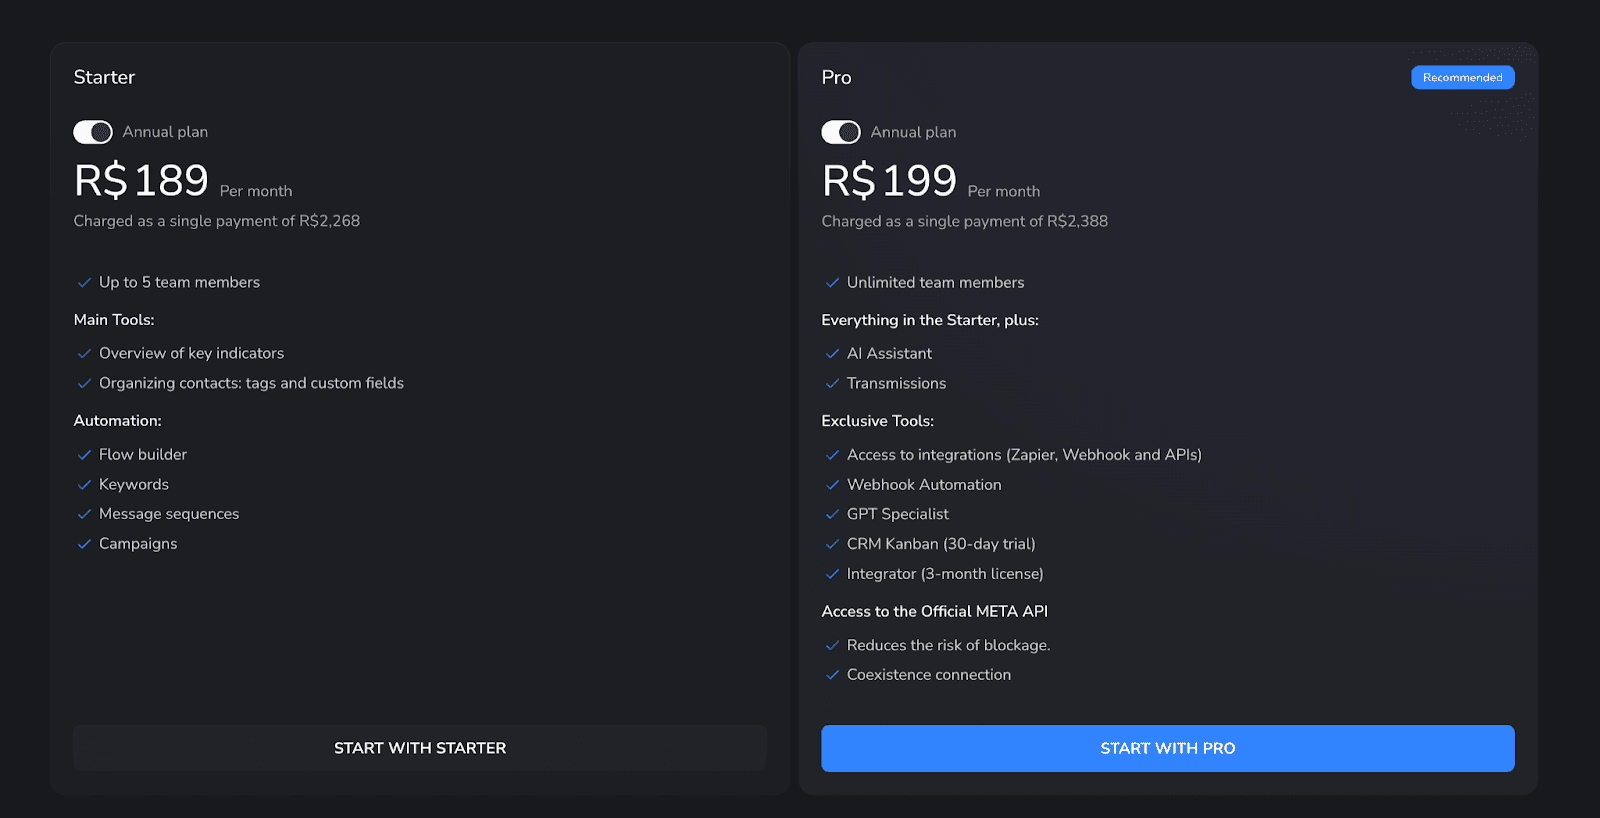Screen dimensions: 1600x818
Task: Click the checkmark next to Campaigns feature
Action: (x=84, y=544)
